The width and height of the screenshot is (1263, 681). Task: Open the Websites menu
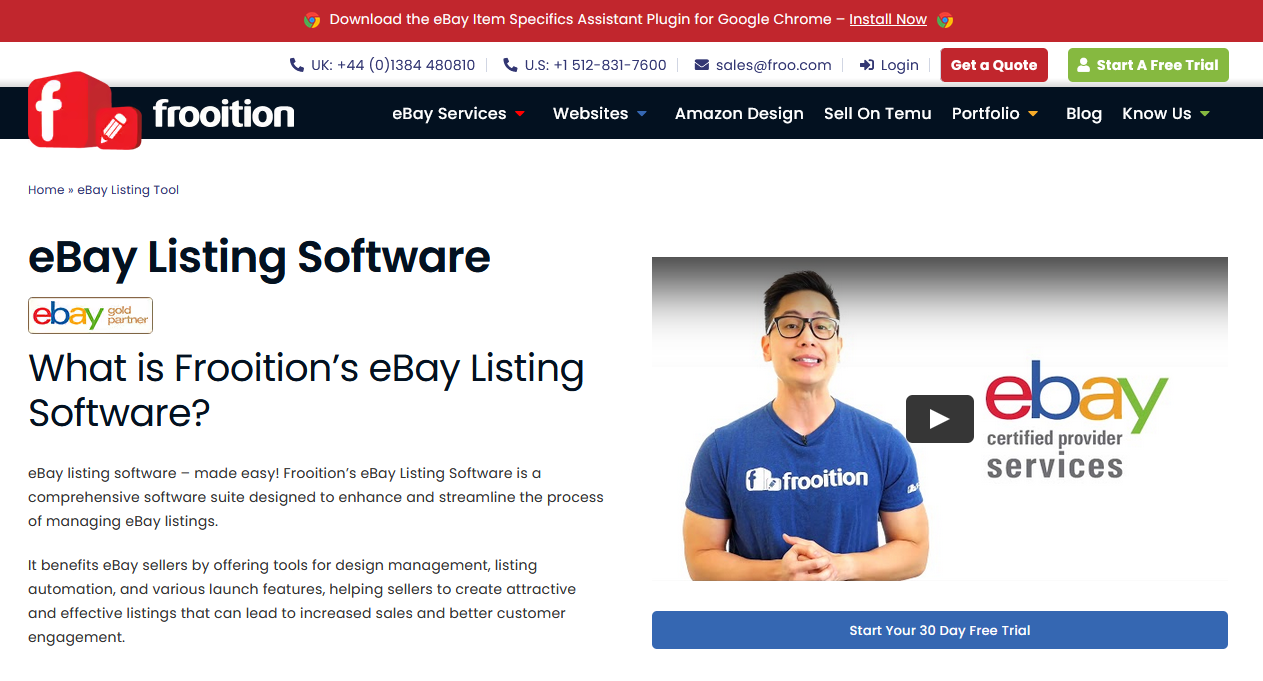591,114
